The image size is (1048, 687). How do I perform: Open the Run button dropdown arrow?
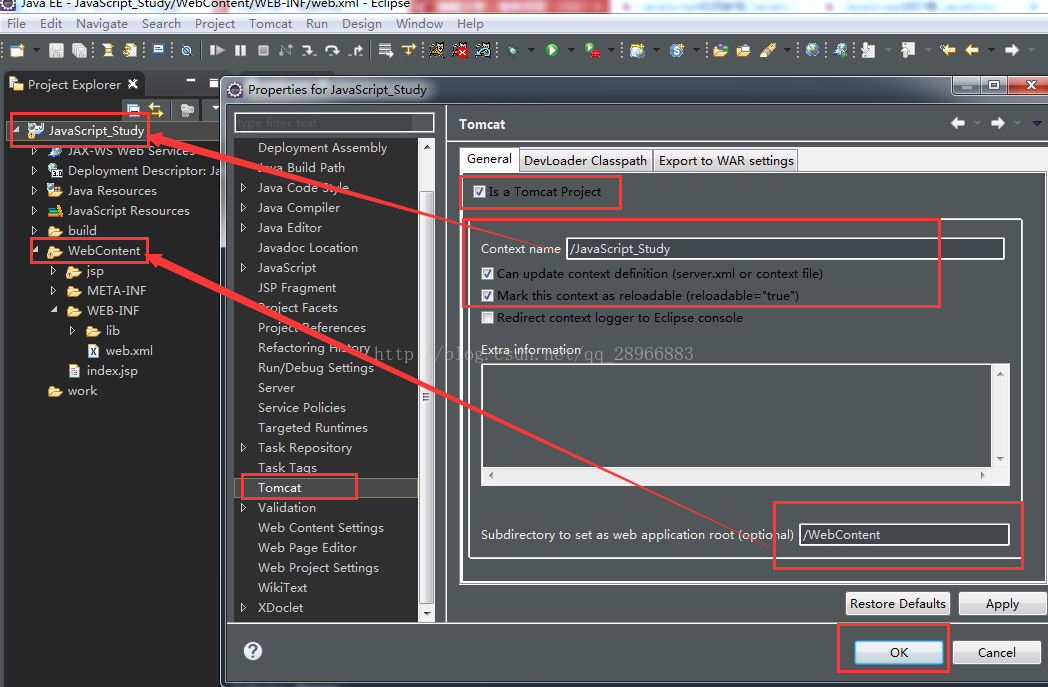click(x=571, y=50)
